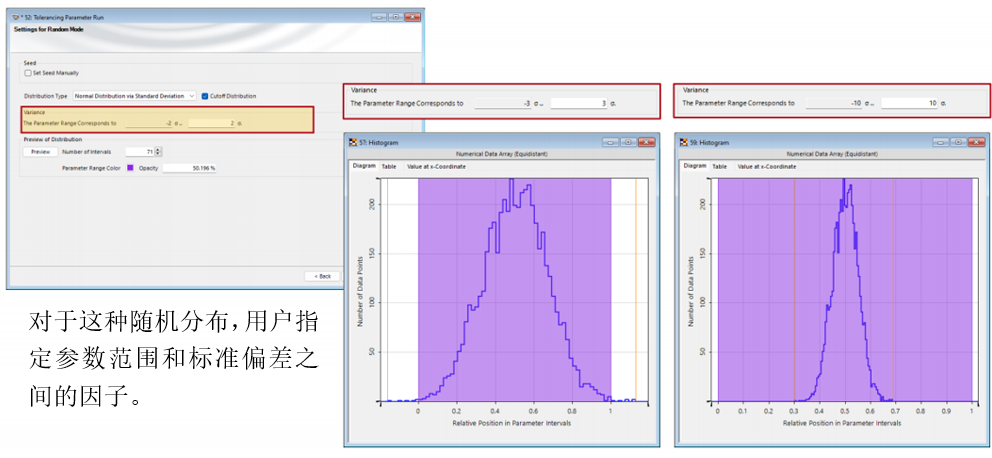992x458 pixels.
Task: Click the Opacity field showing 50.196 %
Action: click(x=190, y=168)
